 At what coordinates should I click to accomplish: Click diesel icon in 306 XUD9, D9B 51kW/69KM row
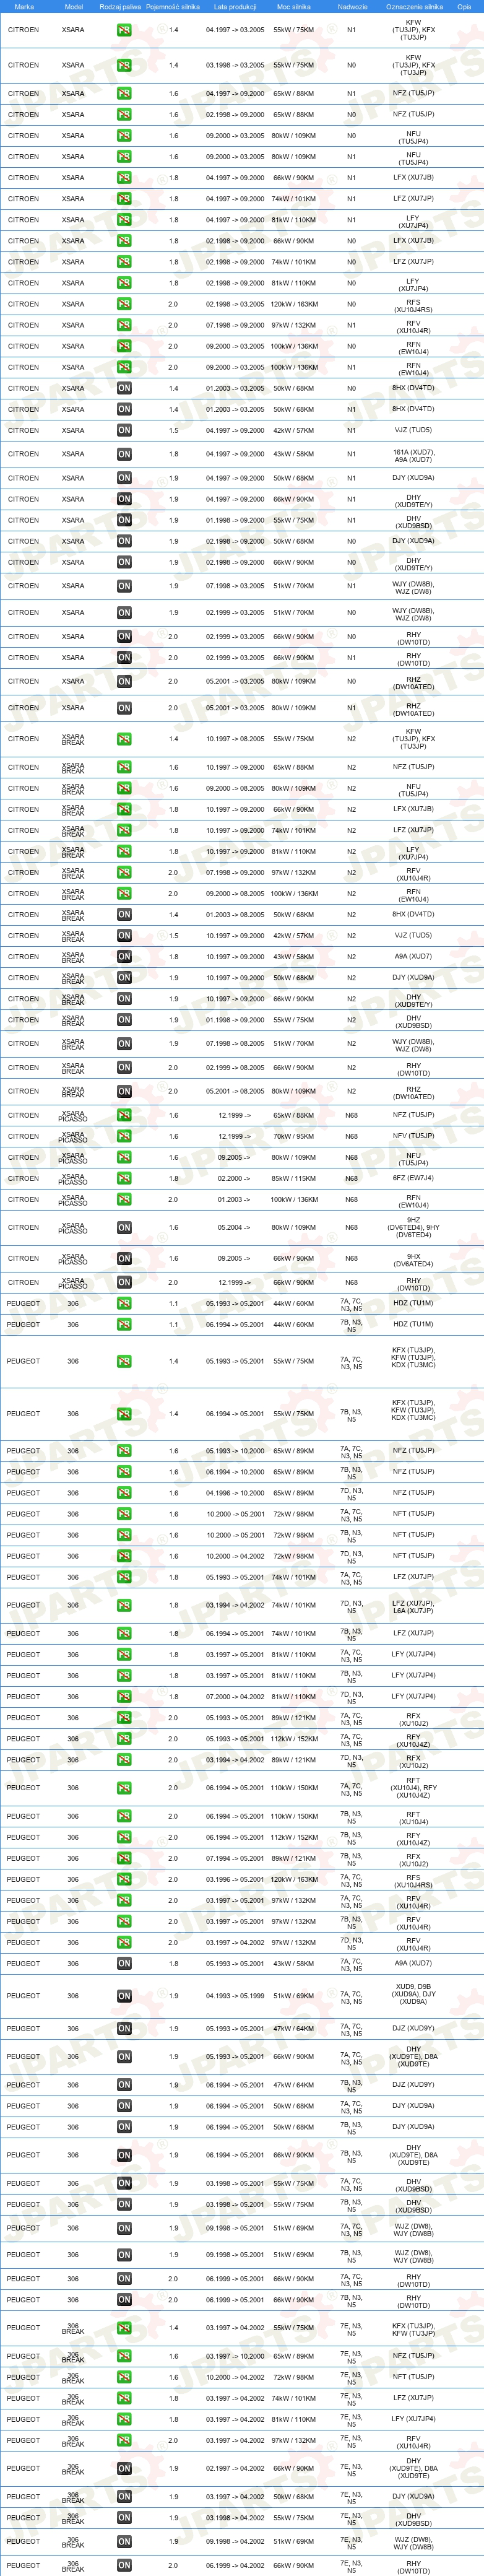click(x=124, y=1996)
